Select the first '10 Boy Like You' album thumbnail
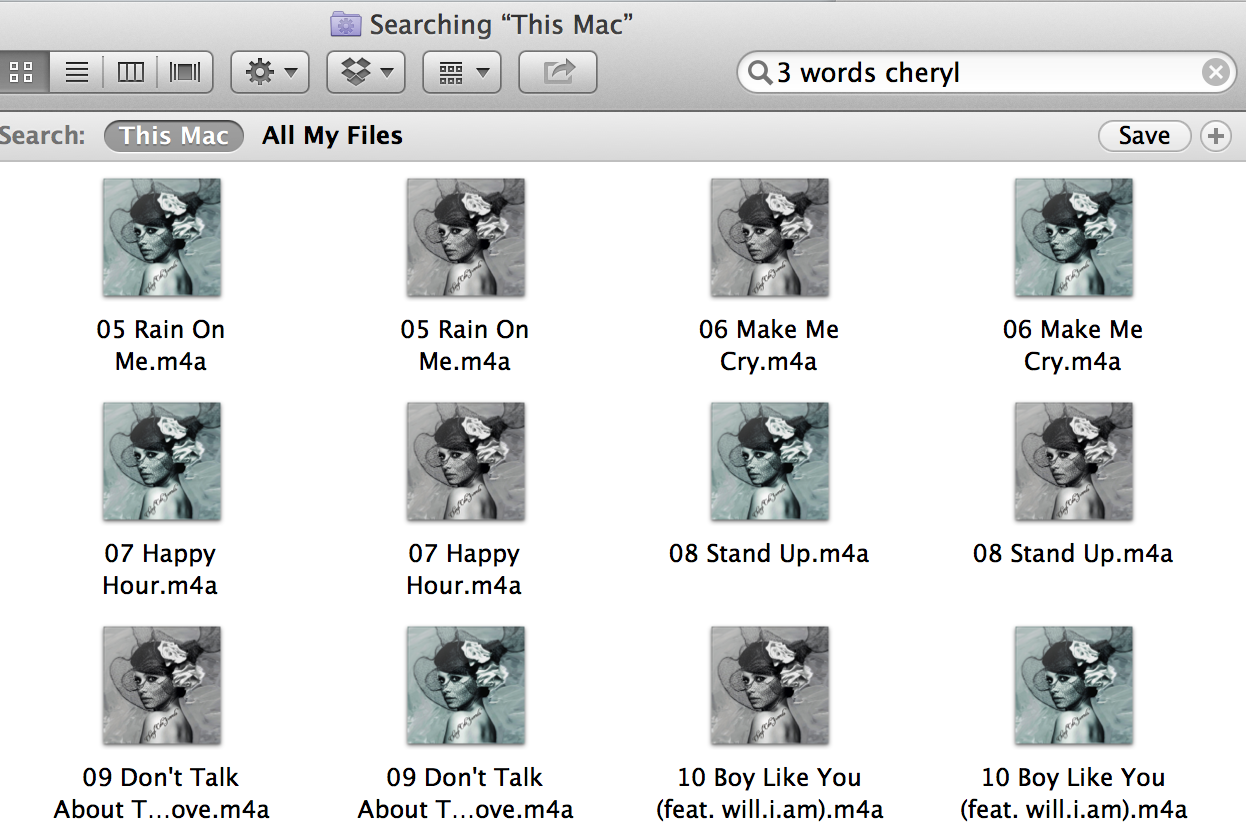This screenshot has height=826, width=1246. (770, 686)
